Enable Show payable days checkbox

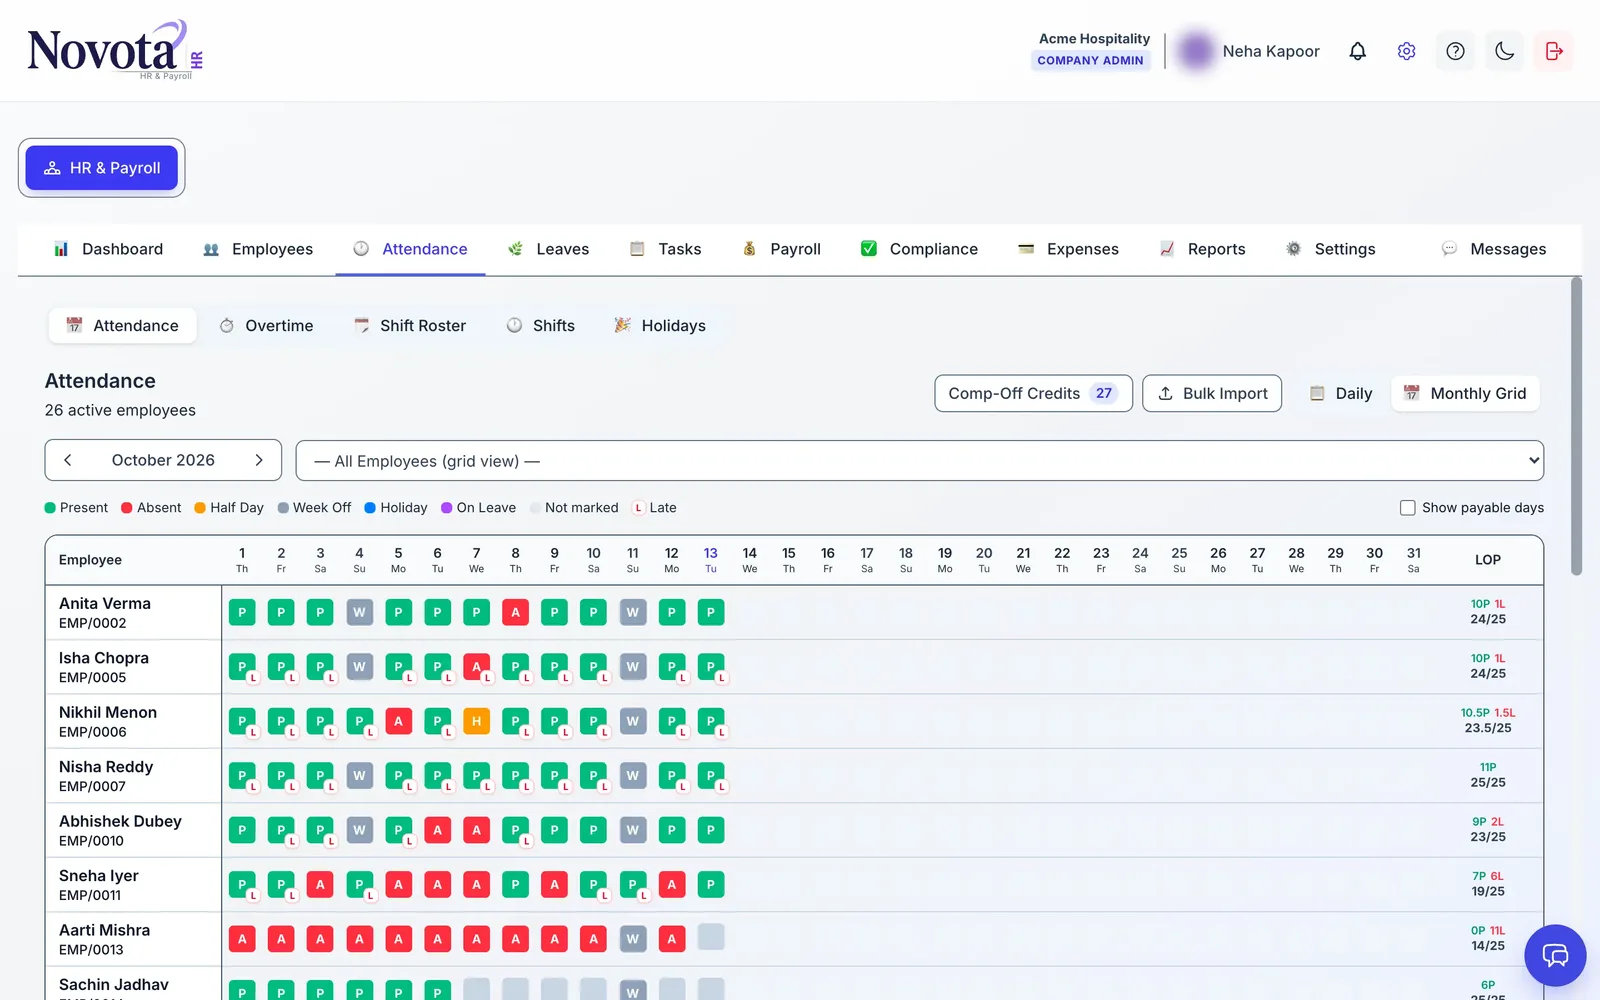(x=1407, y=508)
